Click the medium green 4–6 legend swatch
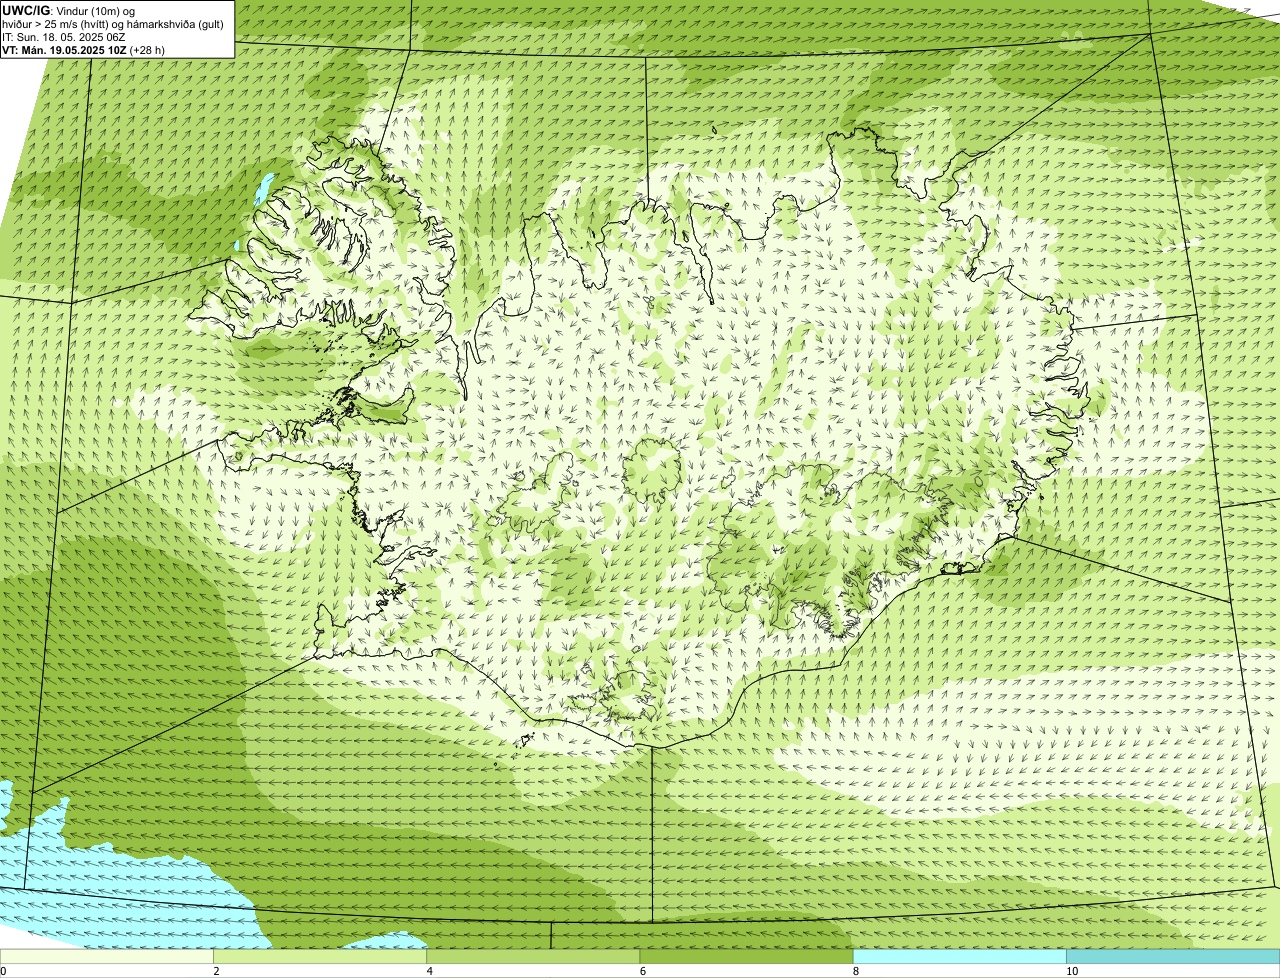1280x978 pixels. tap(533, 956)
